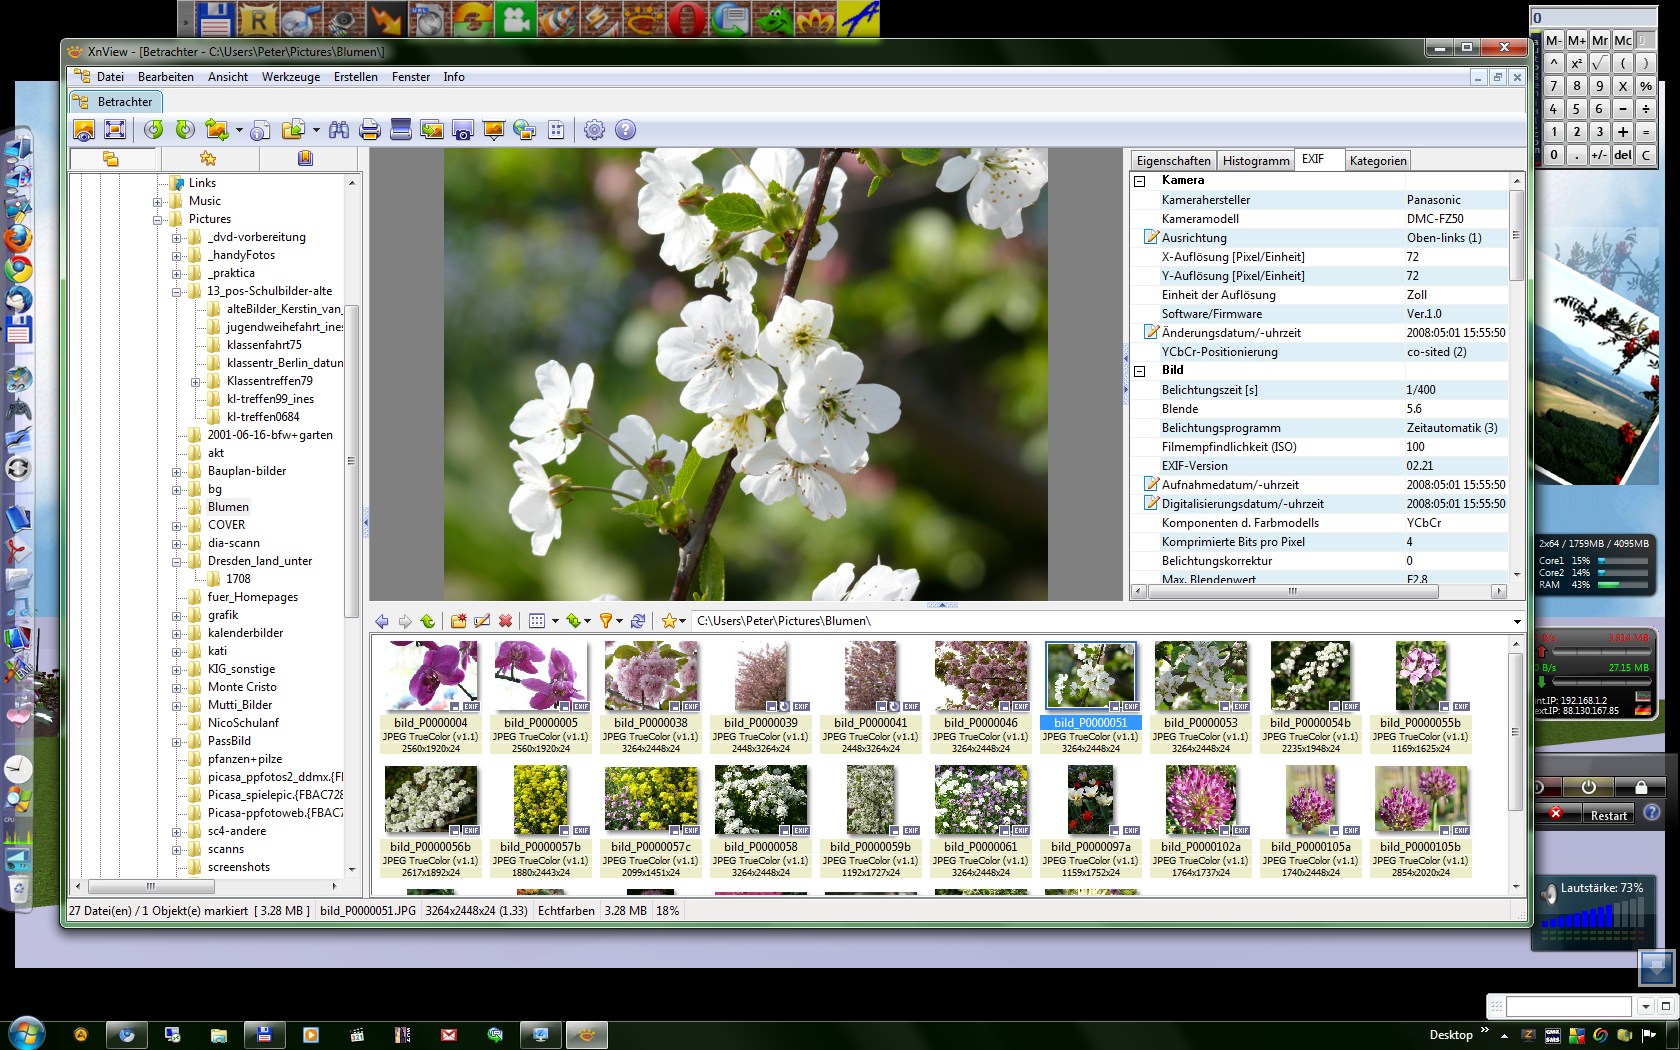Click the refresh icon in browser toolbar

point(638,621)
